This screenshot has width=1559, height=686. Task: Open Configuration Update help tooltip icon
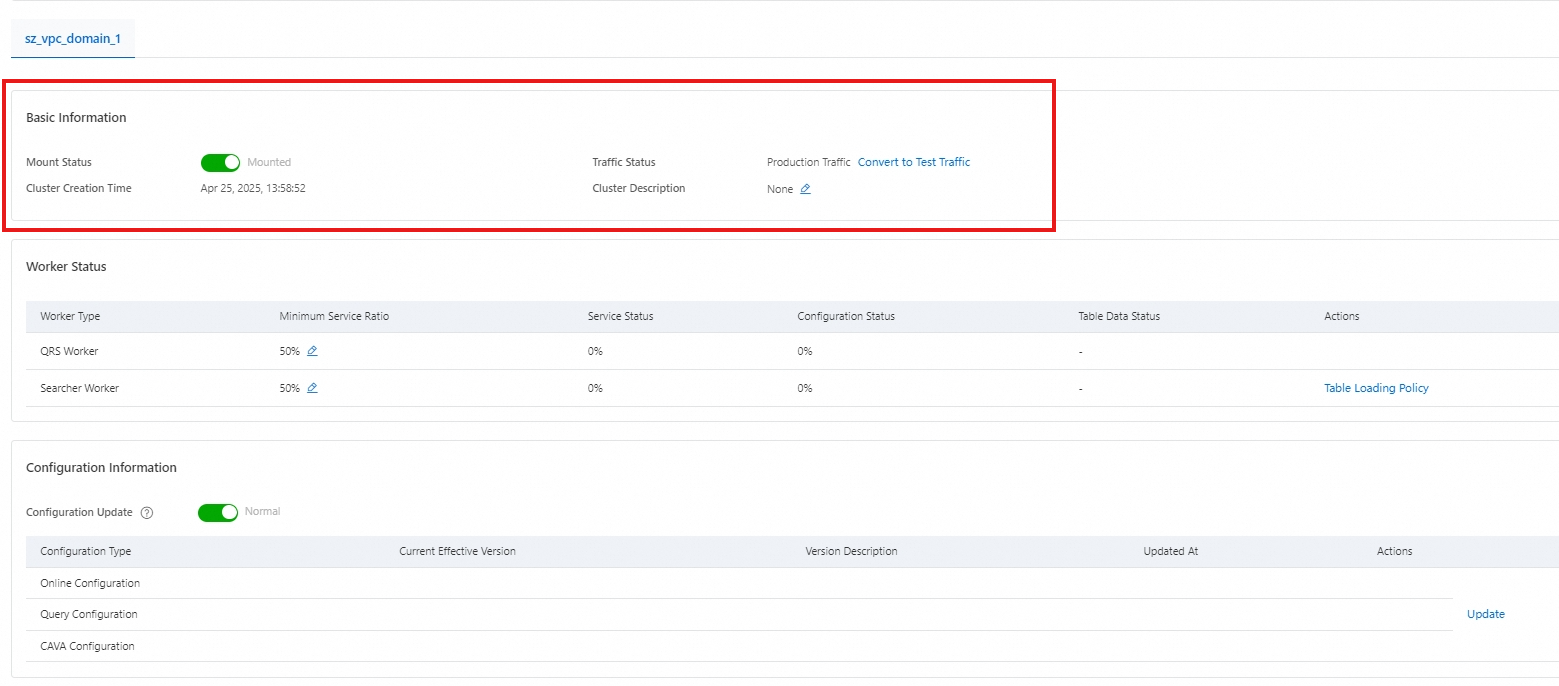coord(147,512)
